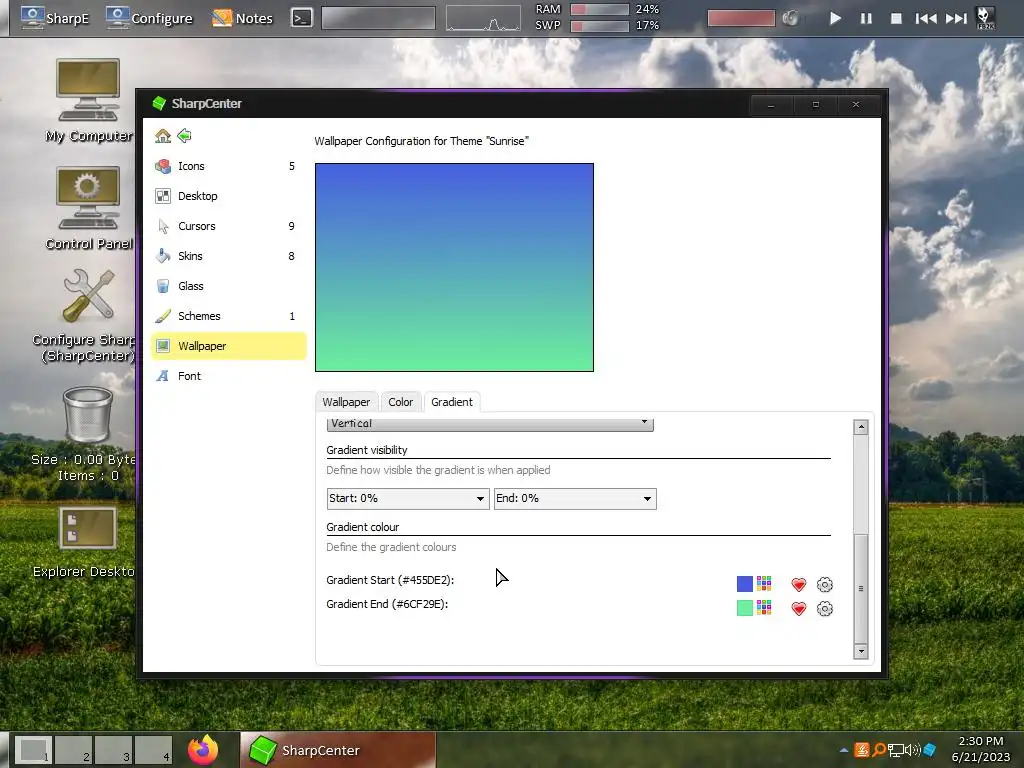
Task: Click the CPU usage graph in top bar
Action: [x=483, y=18]
